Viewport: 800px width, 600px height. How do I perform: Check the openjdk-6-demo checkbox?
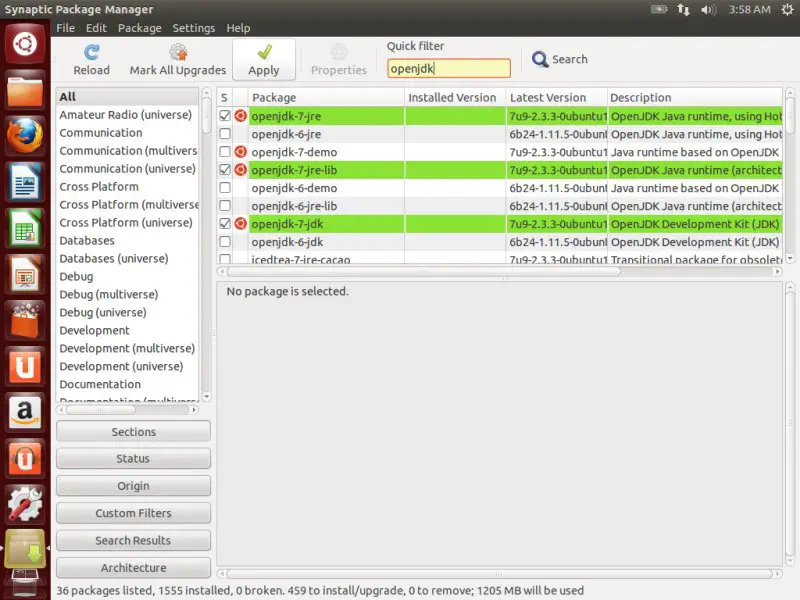point(225,188)
